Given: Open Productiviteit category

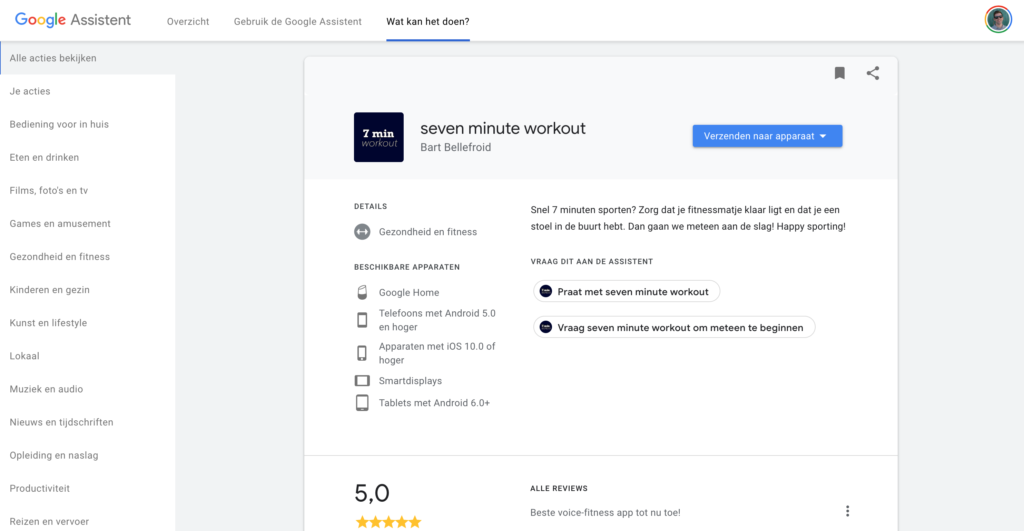Looking at the screenshot, I should pos(88,489).
